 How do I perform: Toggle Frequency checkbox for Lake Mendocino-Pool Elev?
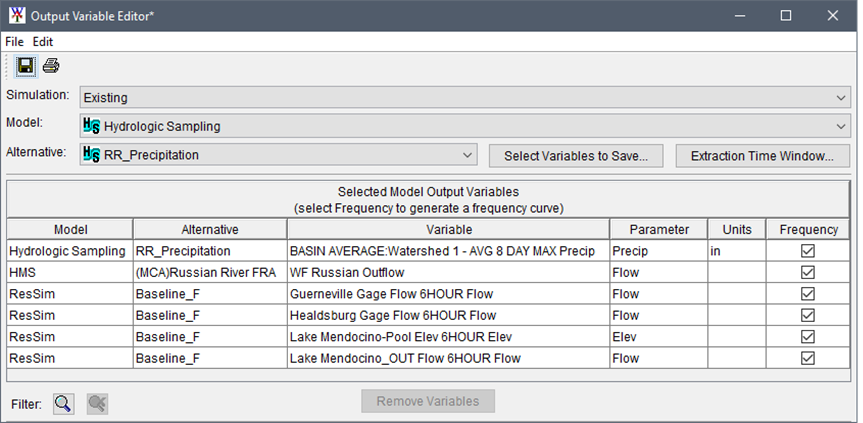click(x=807, y=337)
